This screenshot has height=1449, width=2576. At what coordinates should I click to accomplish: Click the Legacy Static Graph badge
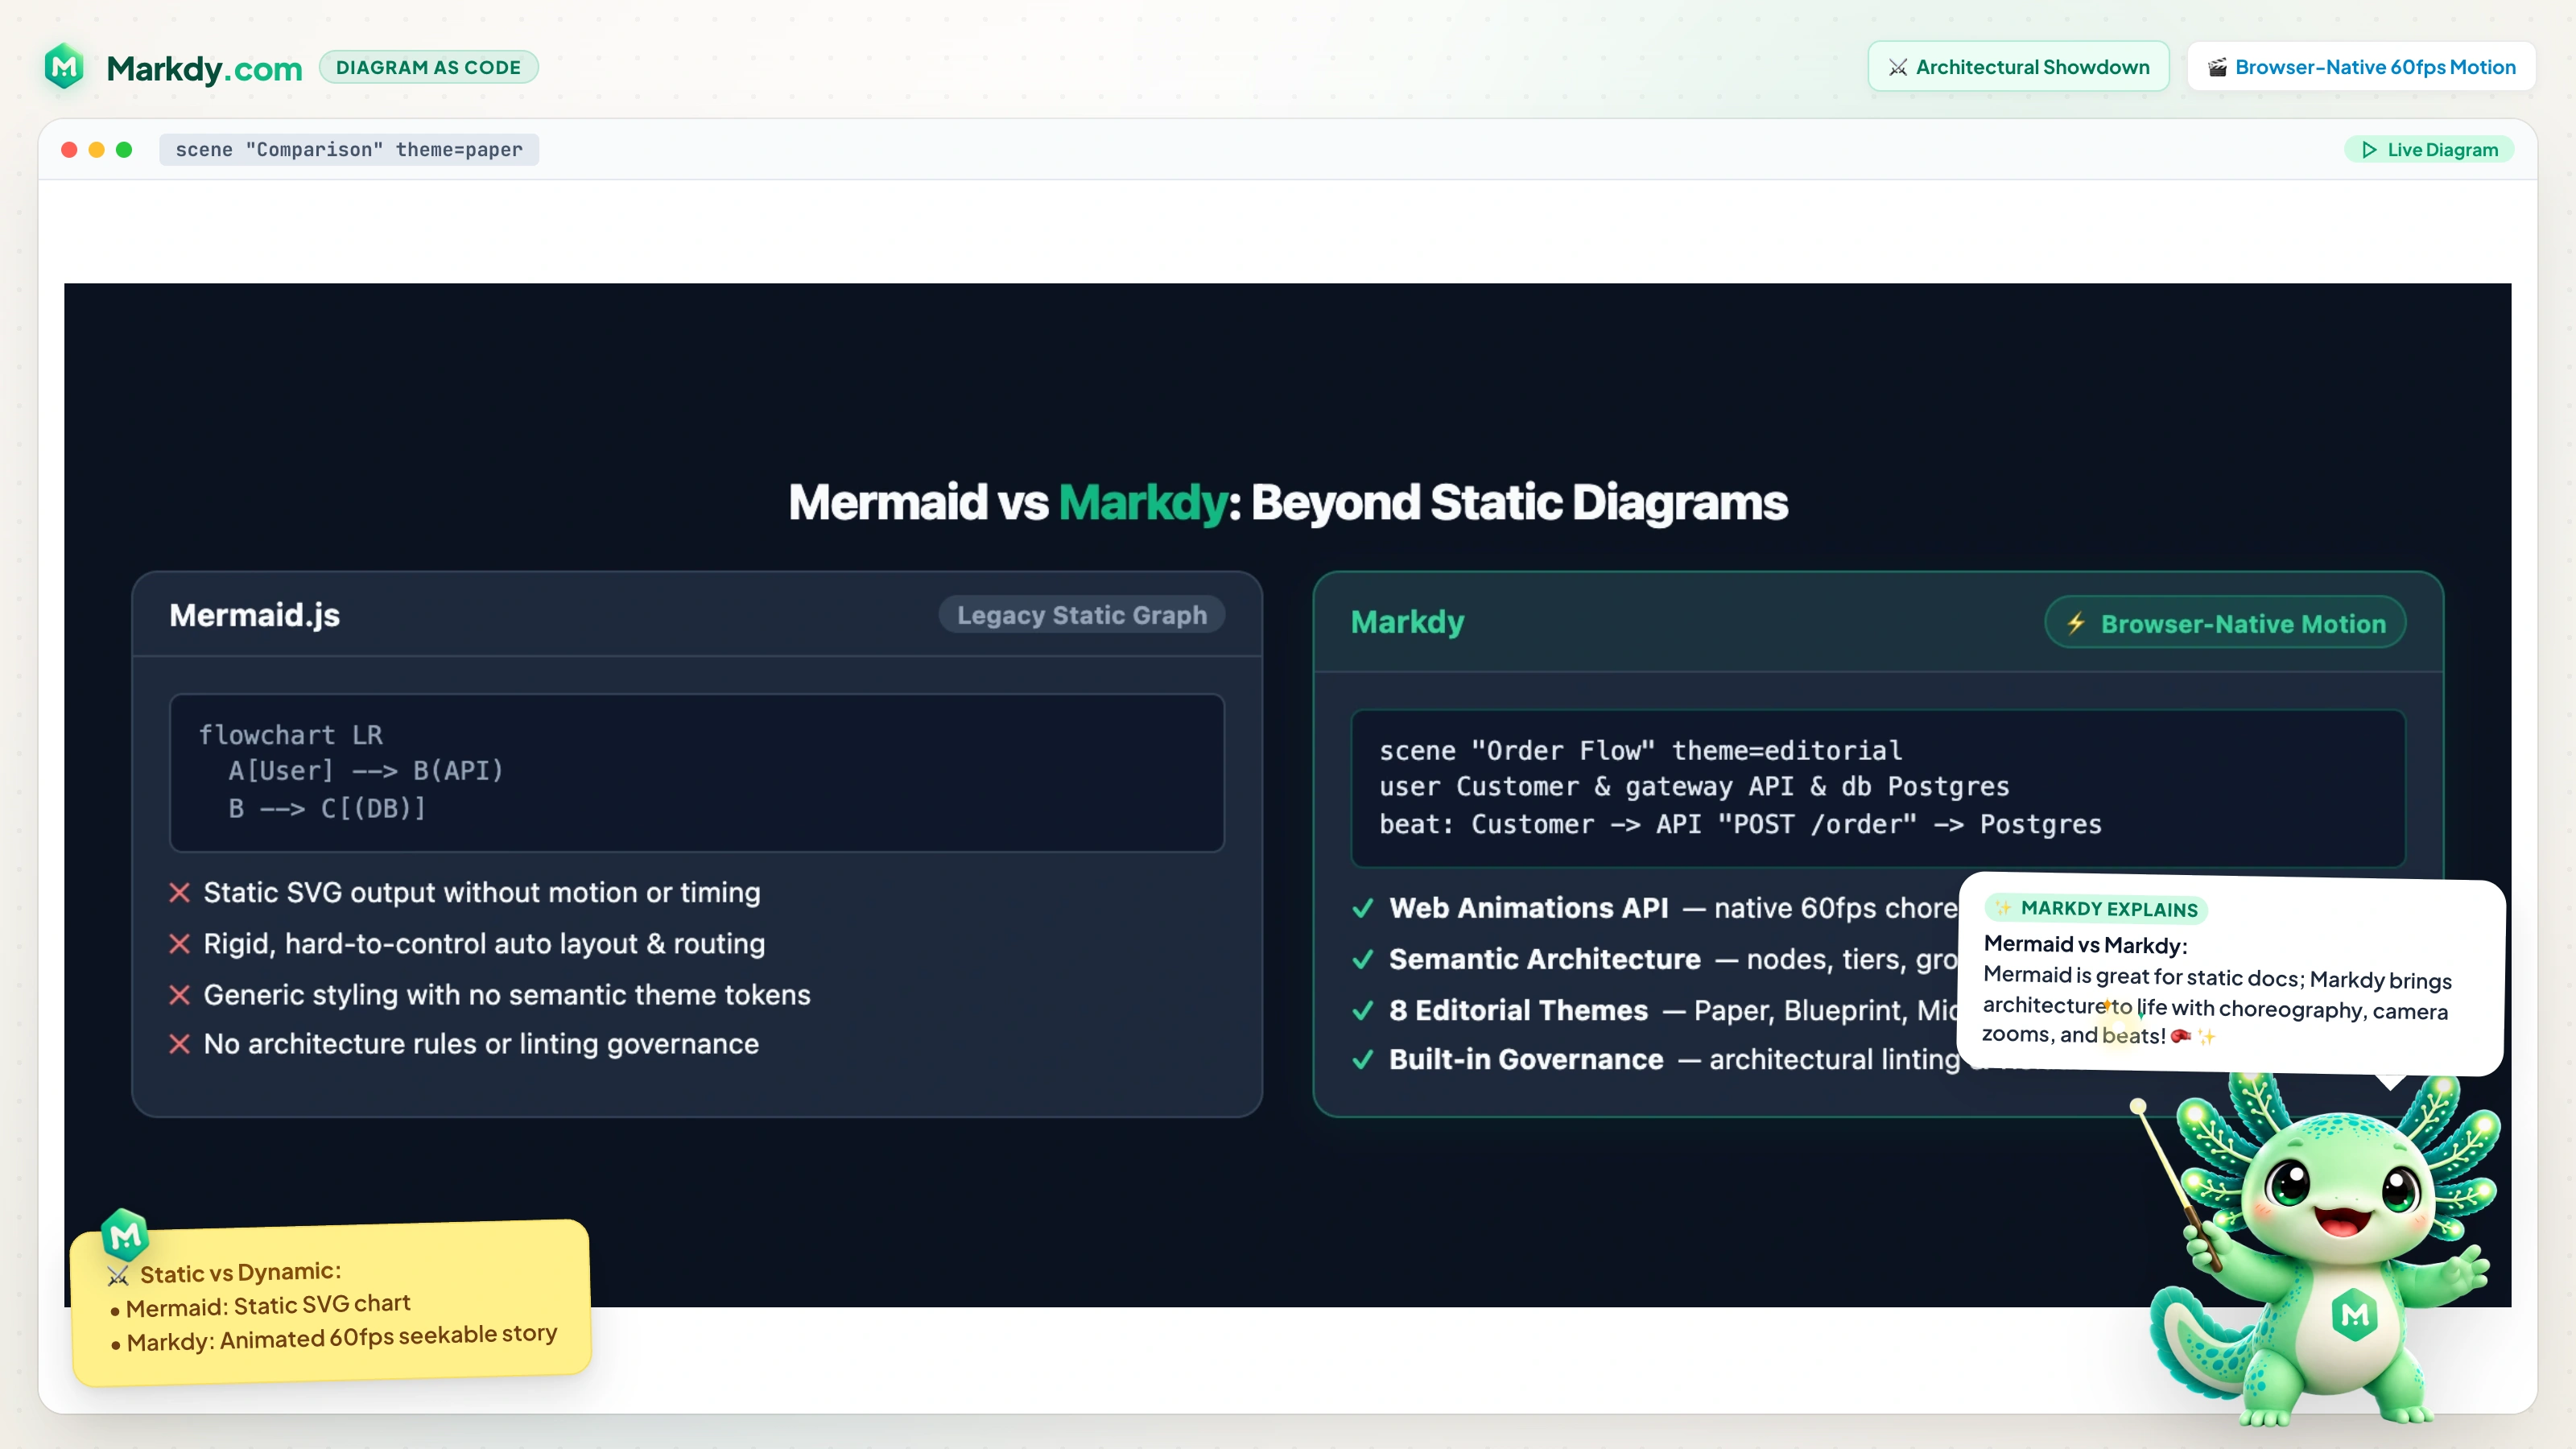[x=1082, y=615]
